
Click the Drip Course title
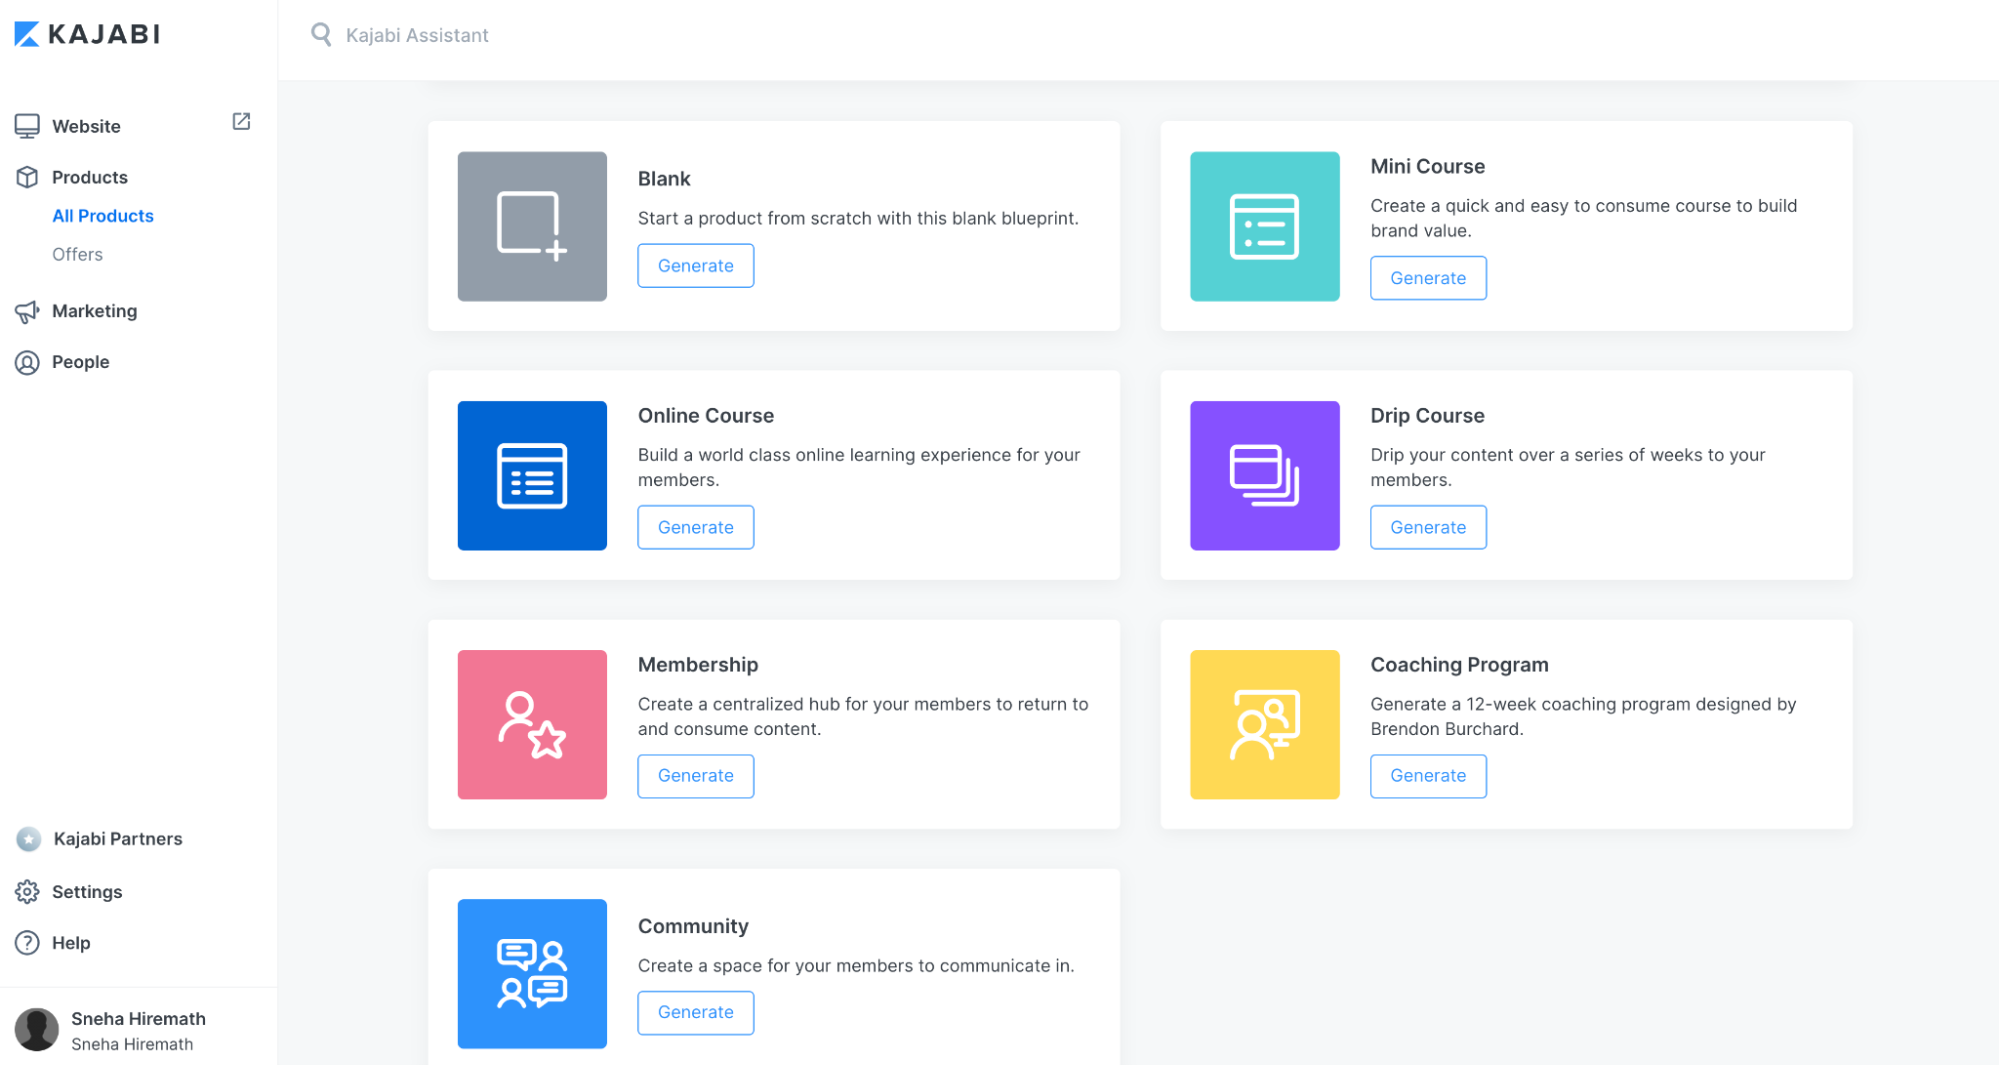[1427, 415]
